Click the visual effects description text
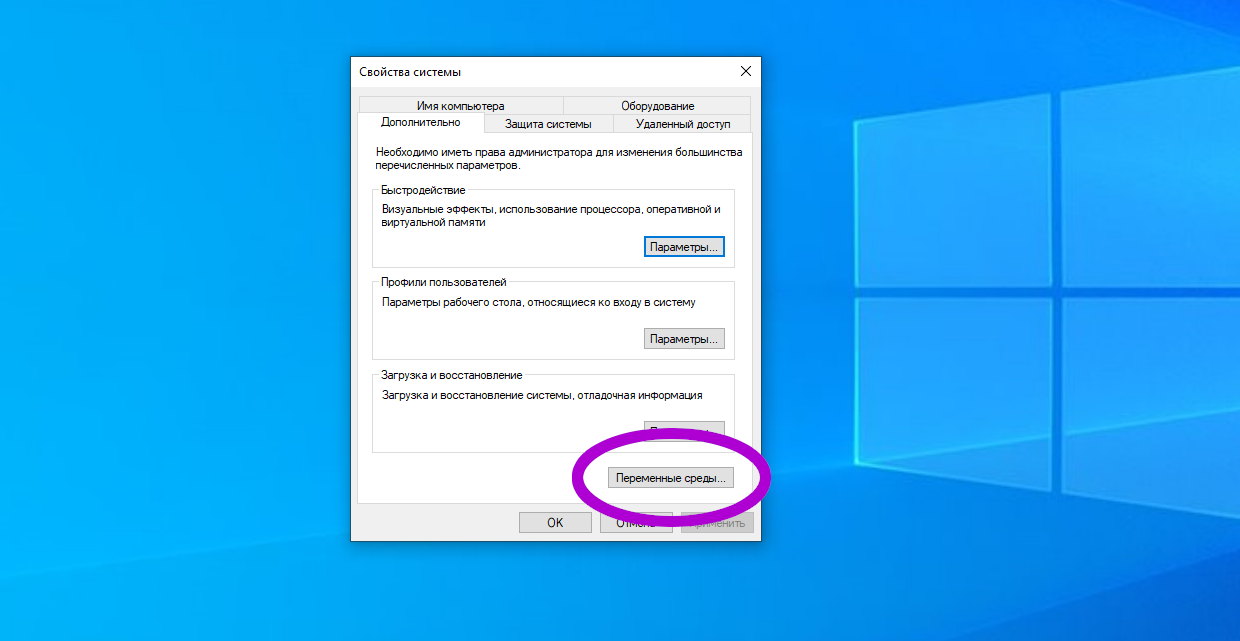The image size is (1240, 641). [550, 216]
